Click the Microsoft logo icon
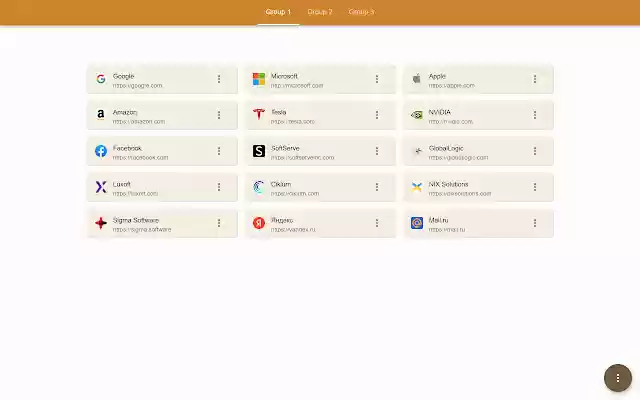The width and height of the screenshot is (640, 400). (259, 79)
